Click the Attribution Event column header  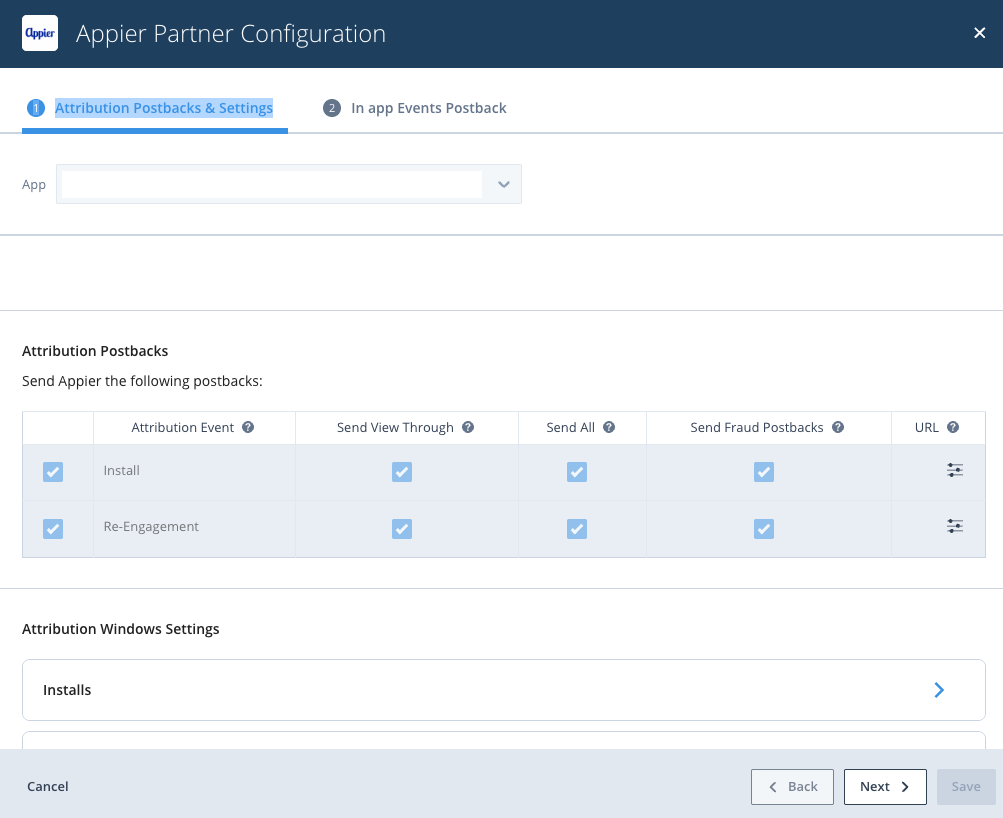(x=182, y=427)
